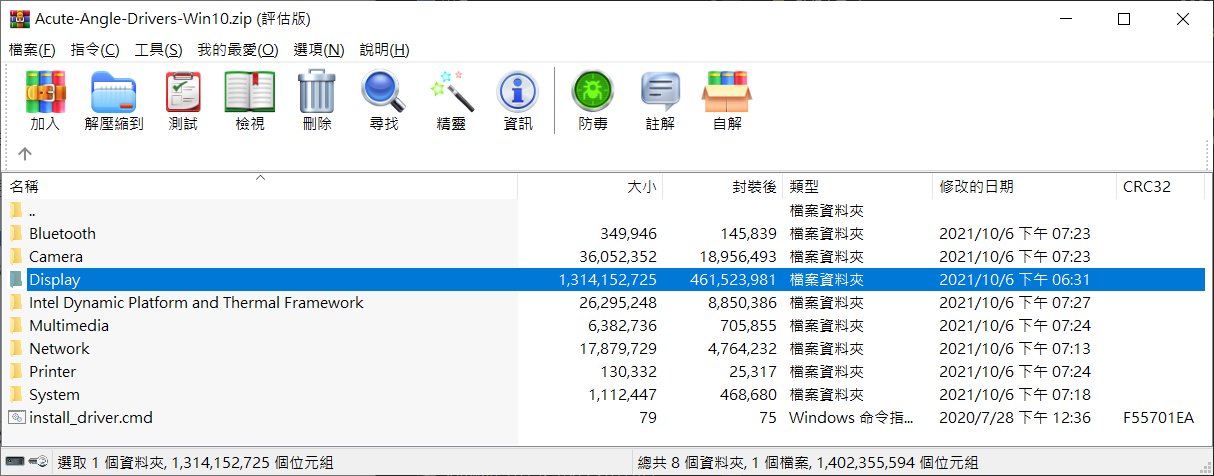Screen dimensions: 1214x476
Task: Open the 檢視 (View) book icon
Action: coord(249,100)
